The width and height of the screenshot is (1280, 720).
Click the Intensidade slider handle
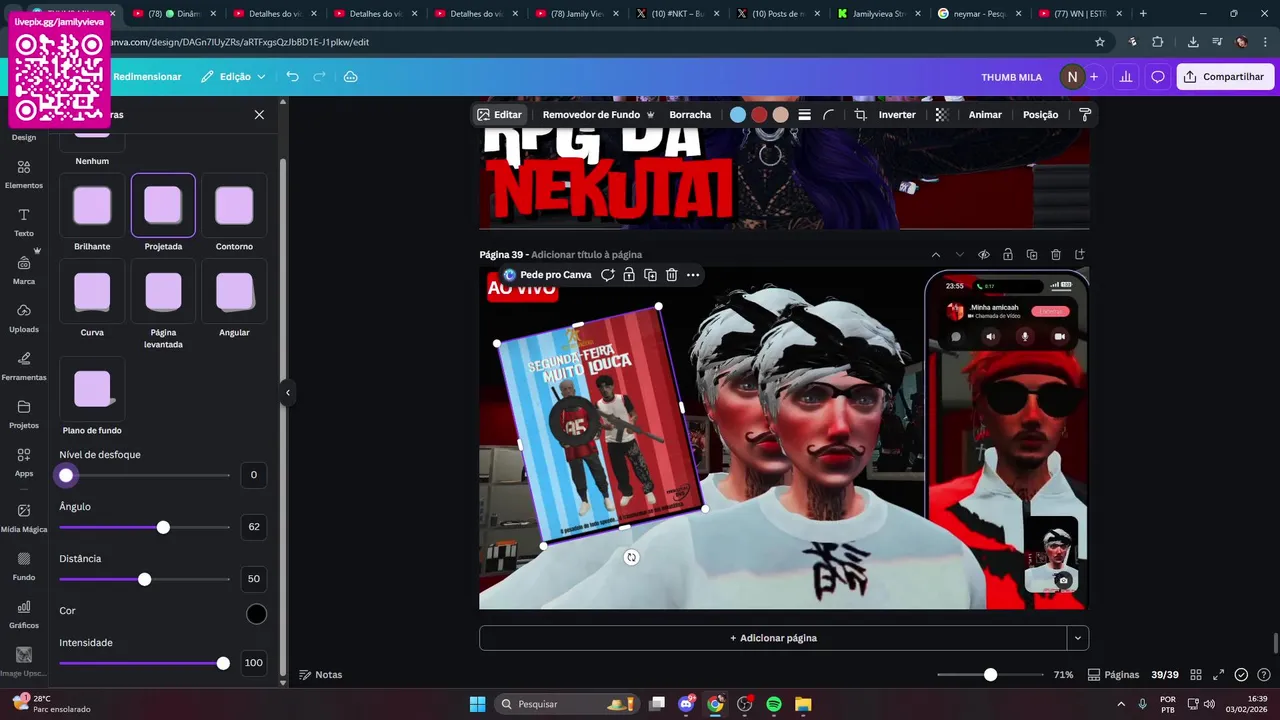223,663
